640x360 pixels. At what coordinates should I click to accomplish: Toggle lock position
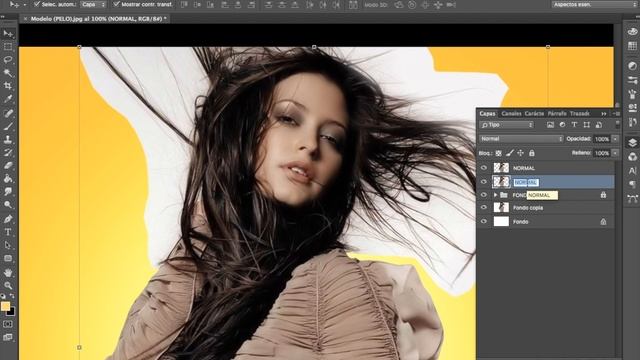tap(520, 153)
